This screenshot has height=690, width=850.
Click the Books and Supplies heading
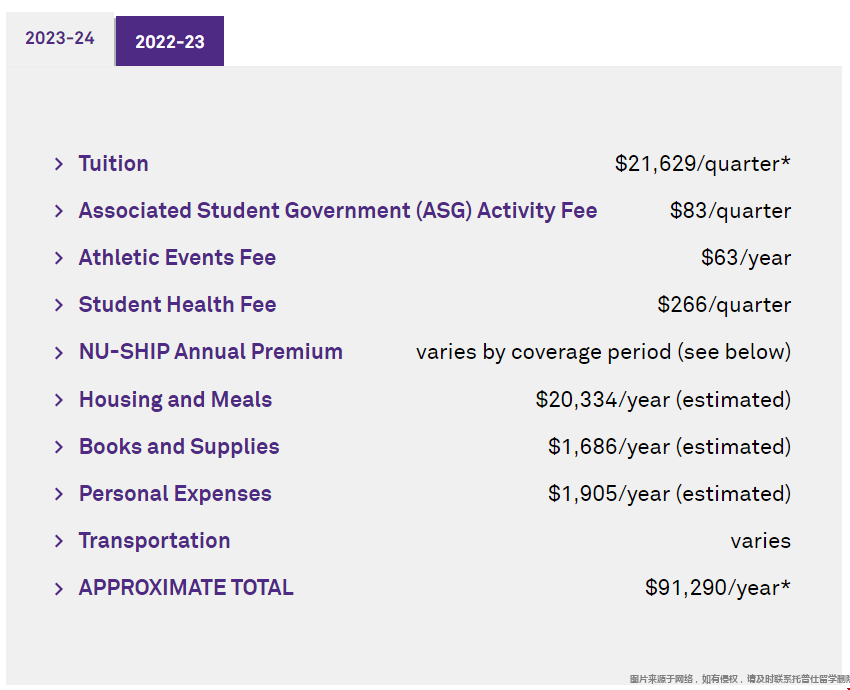click(179, 447)
